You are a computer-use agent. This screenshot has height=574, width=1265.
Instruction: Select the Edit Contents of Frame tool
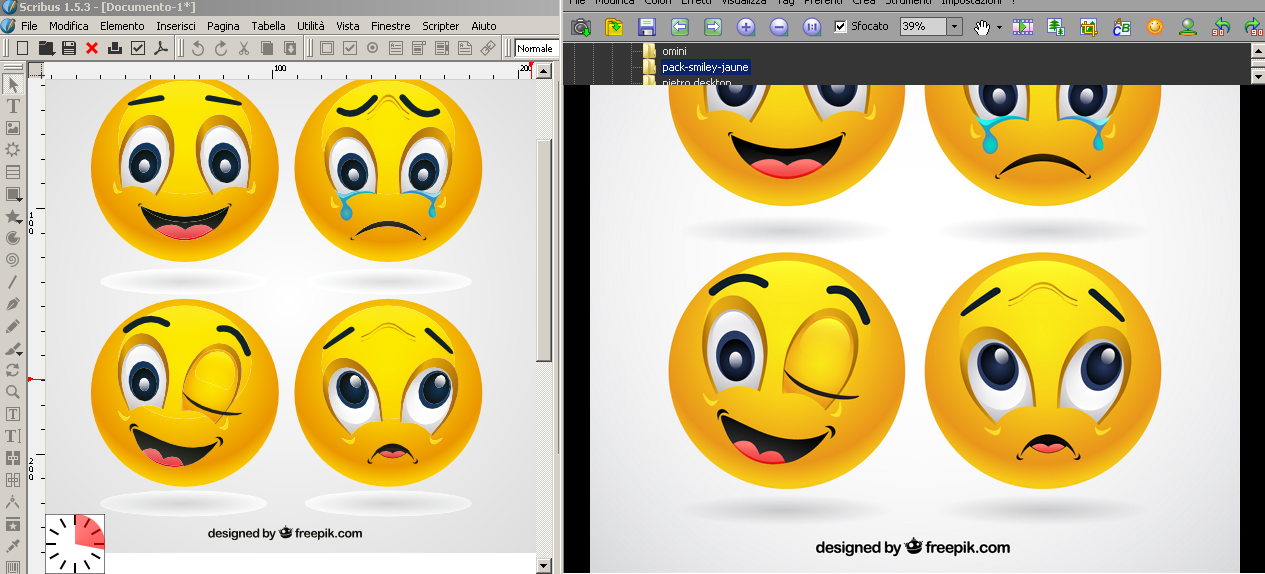13,414
